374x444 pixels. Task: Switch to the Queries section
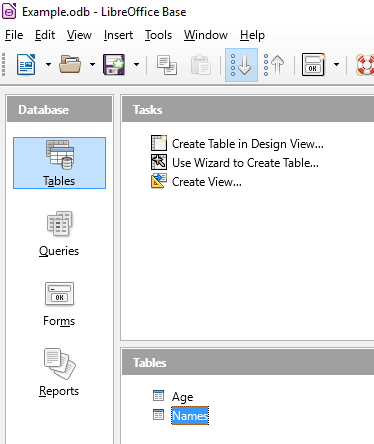pos(59,234)
